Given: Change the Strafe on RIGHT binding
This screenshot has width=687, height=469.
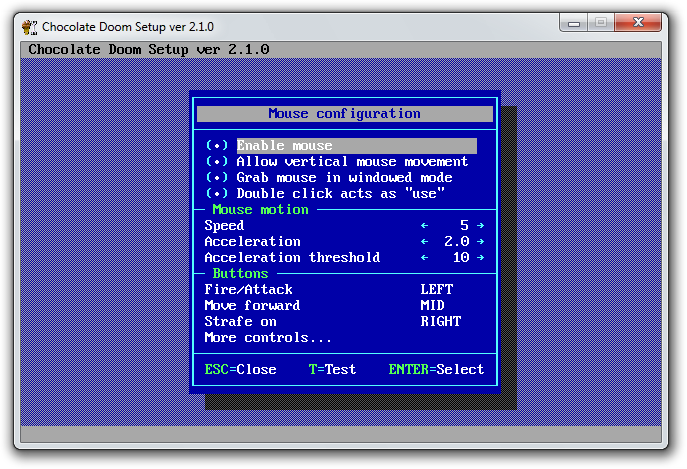Looking at the screenshot, I should pyautogui.click(x=440, y=322).
